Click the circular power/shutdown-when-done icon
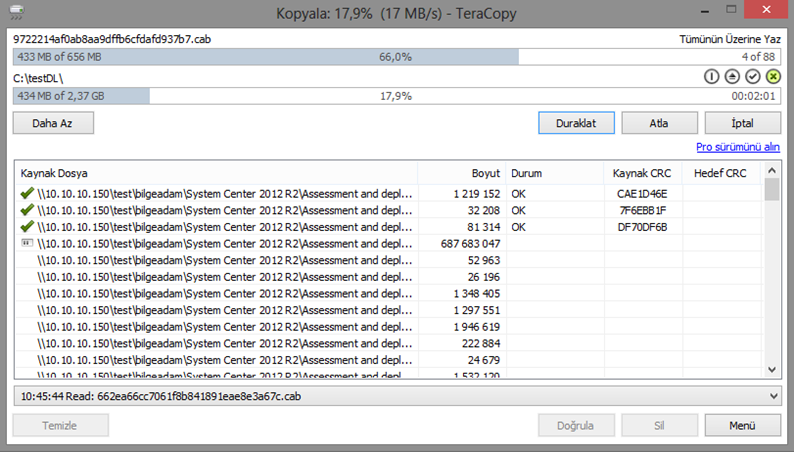The width and height of the screenshot is (794, 452). (711, 76)
